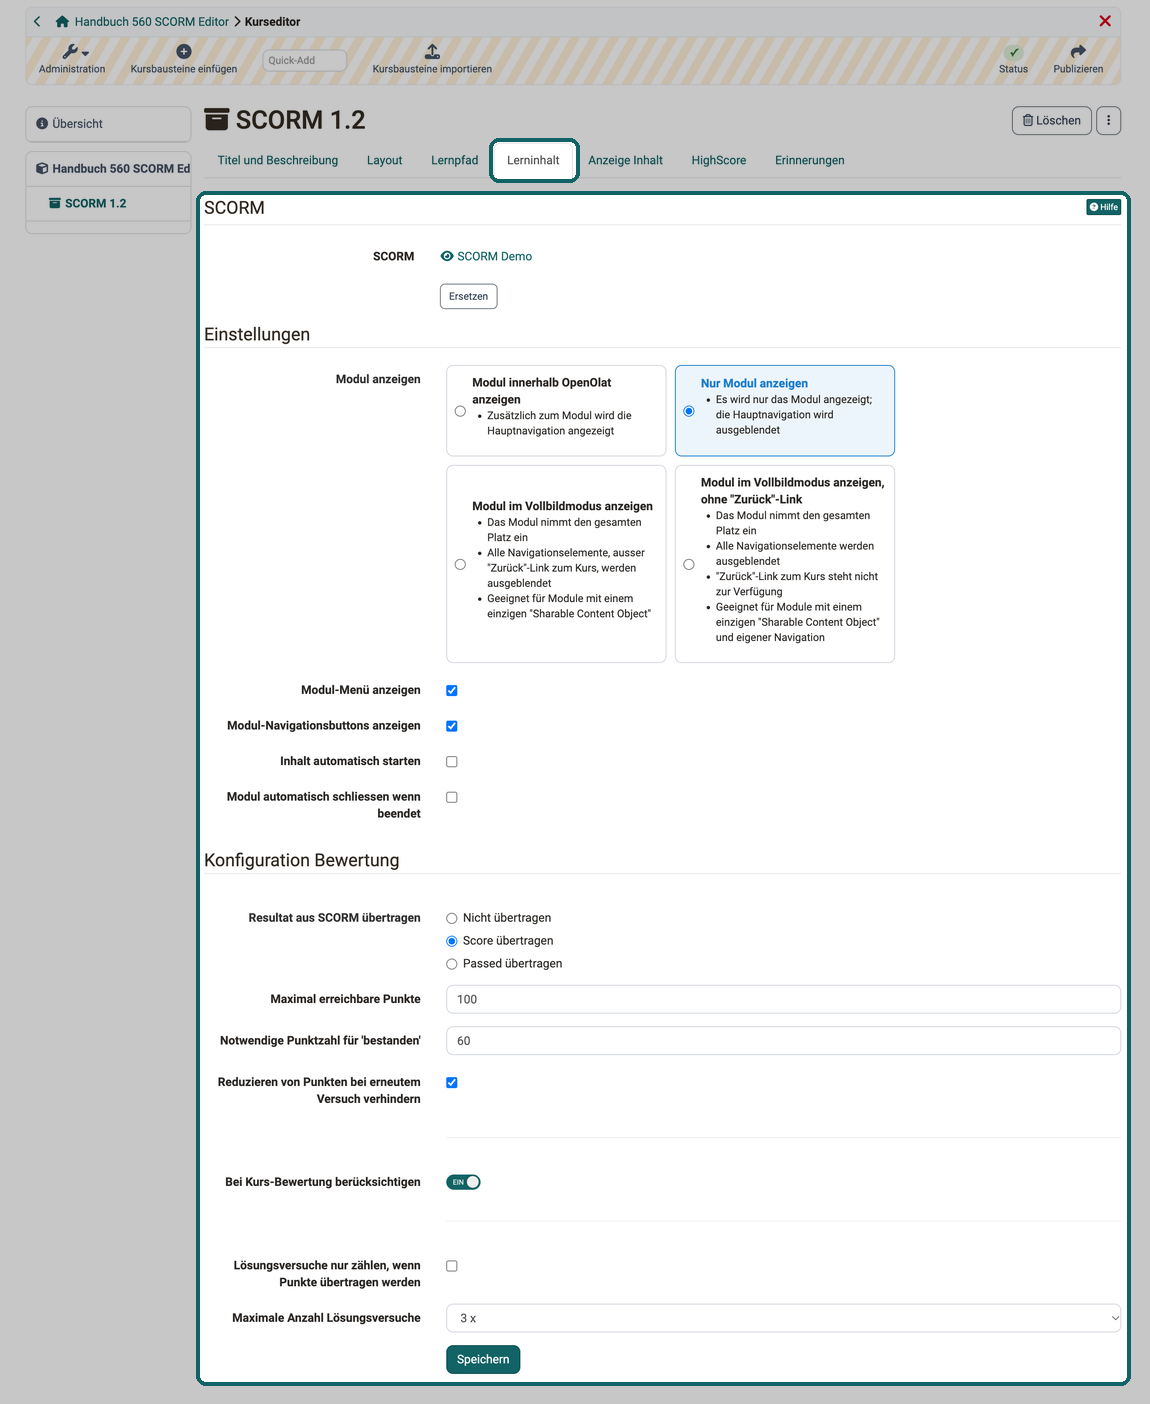Select Passed übertragen radio
Screen dimensions: 1150x1404
452,964
